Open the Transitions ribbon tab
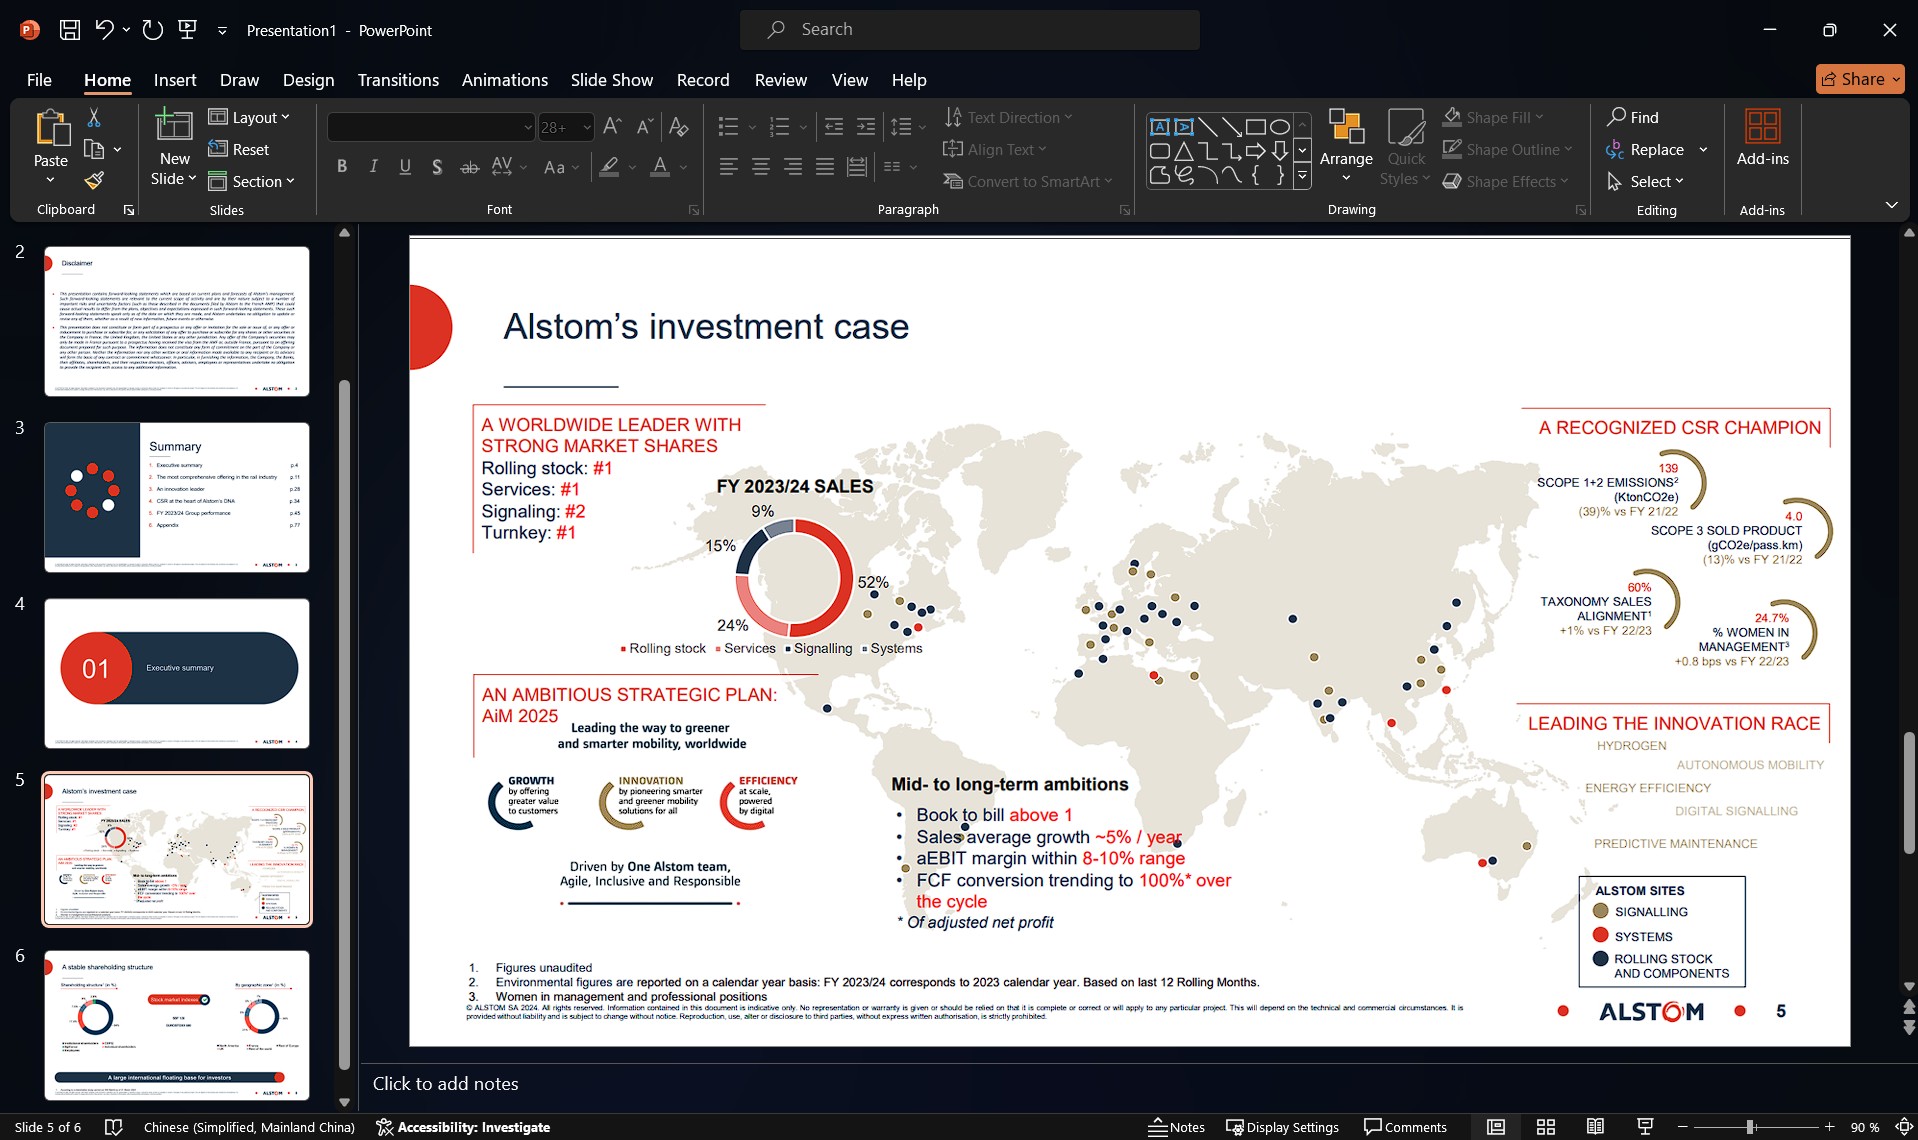The image size is (1918, 1140). [x=398, y=80]
